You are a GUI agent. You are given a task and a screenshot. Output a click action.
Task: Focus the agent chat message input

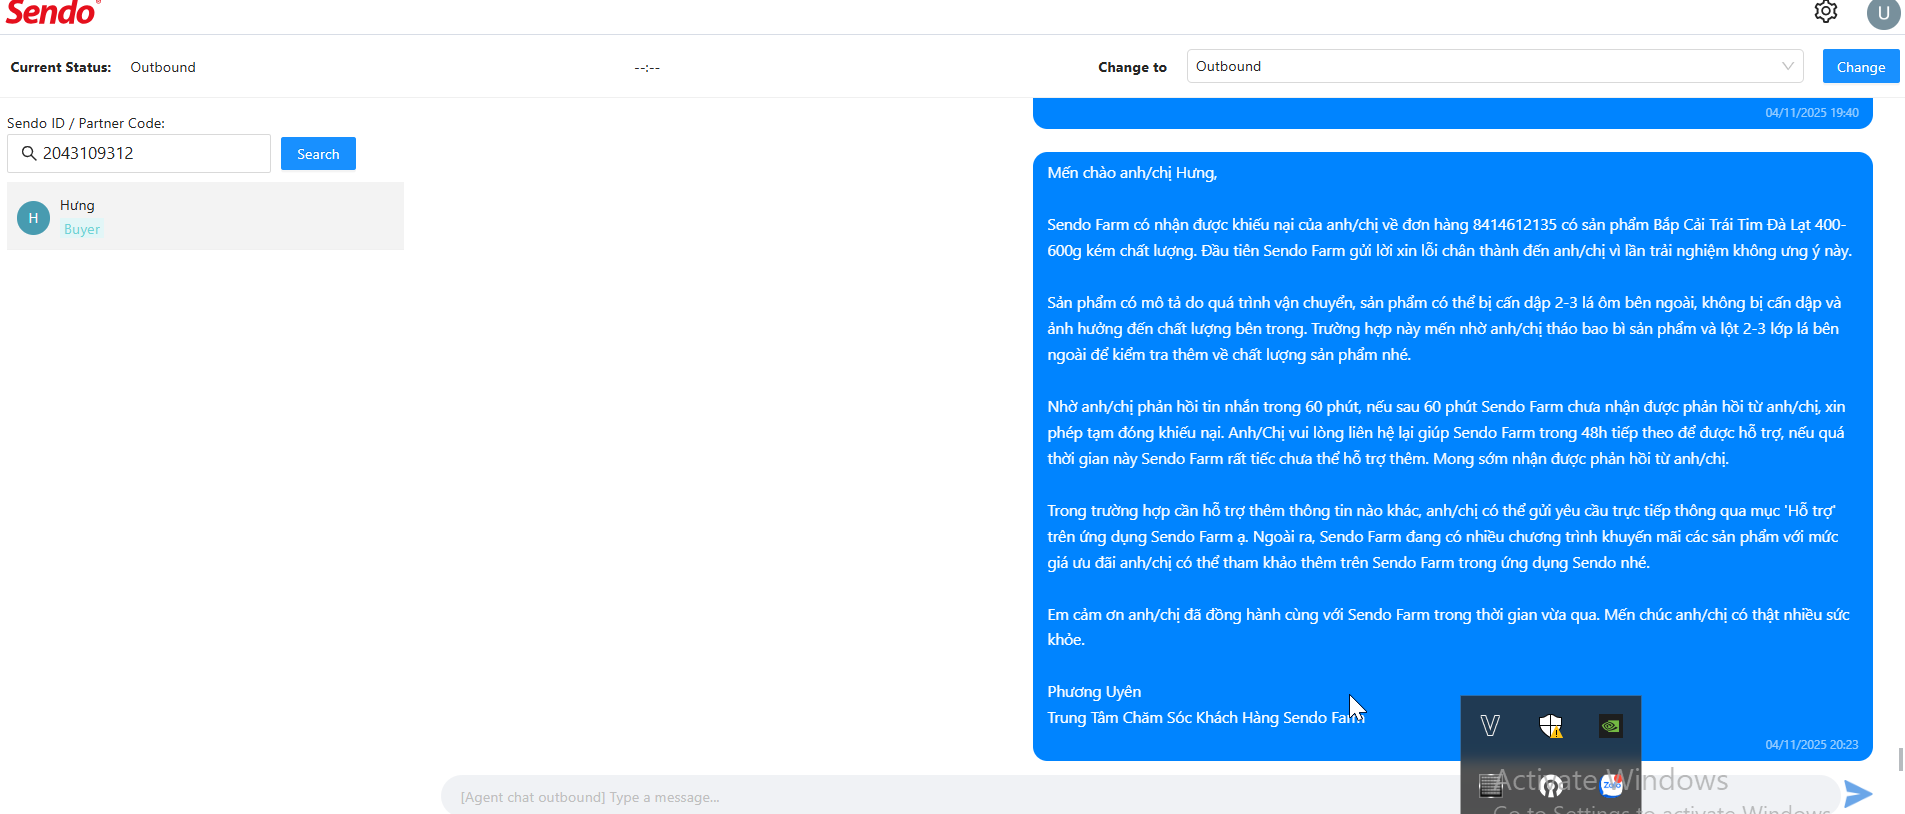(1140, 797)
